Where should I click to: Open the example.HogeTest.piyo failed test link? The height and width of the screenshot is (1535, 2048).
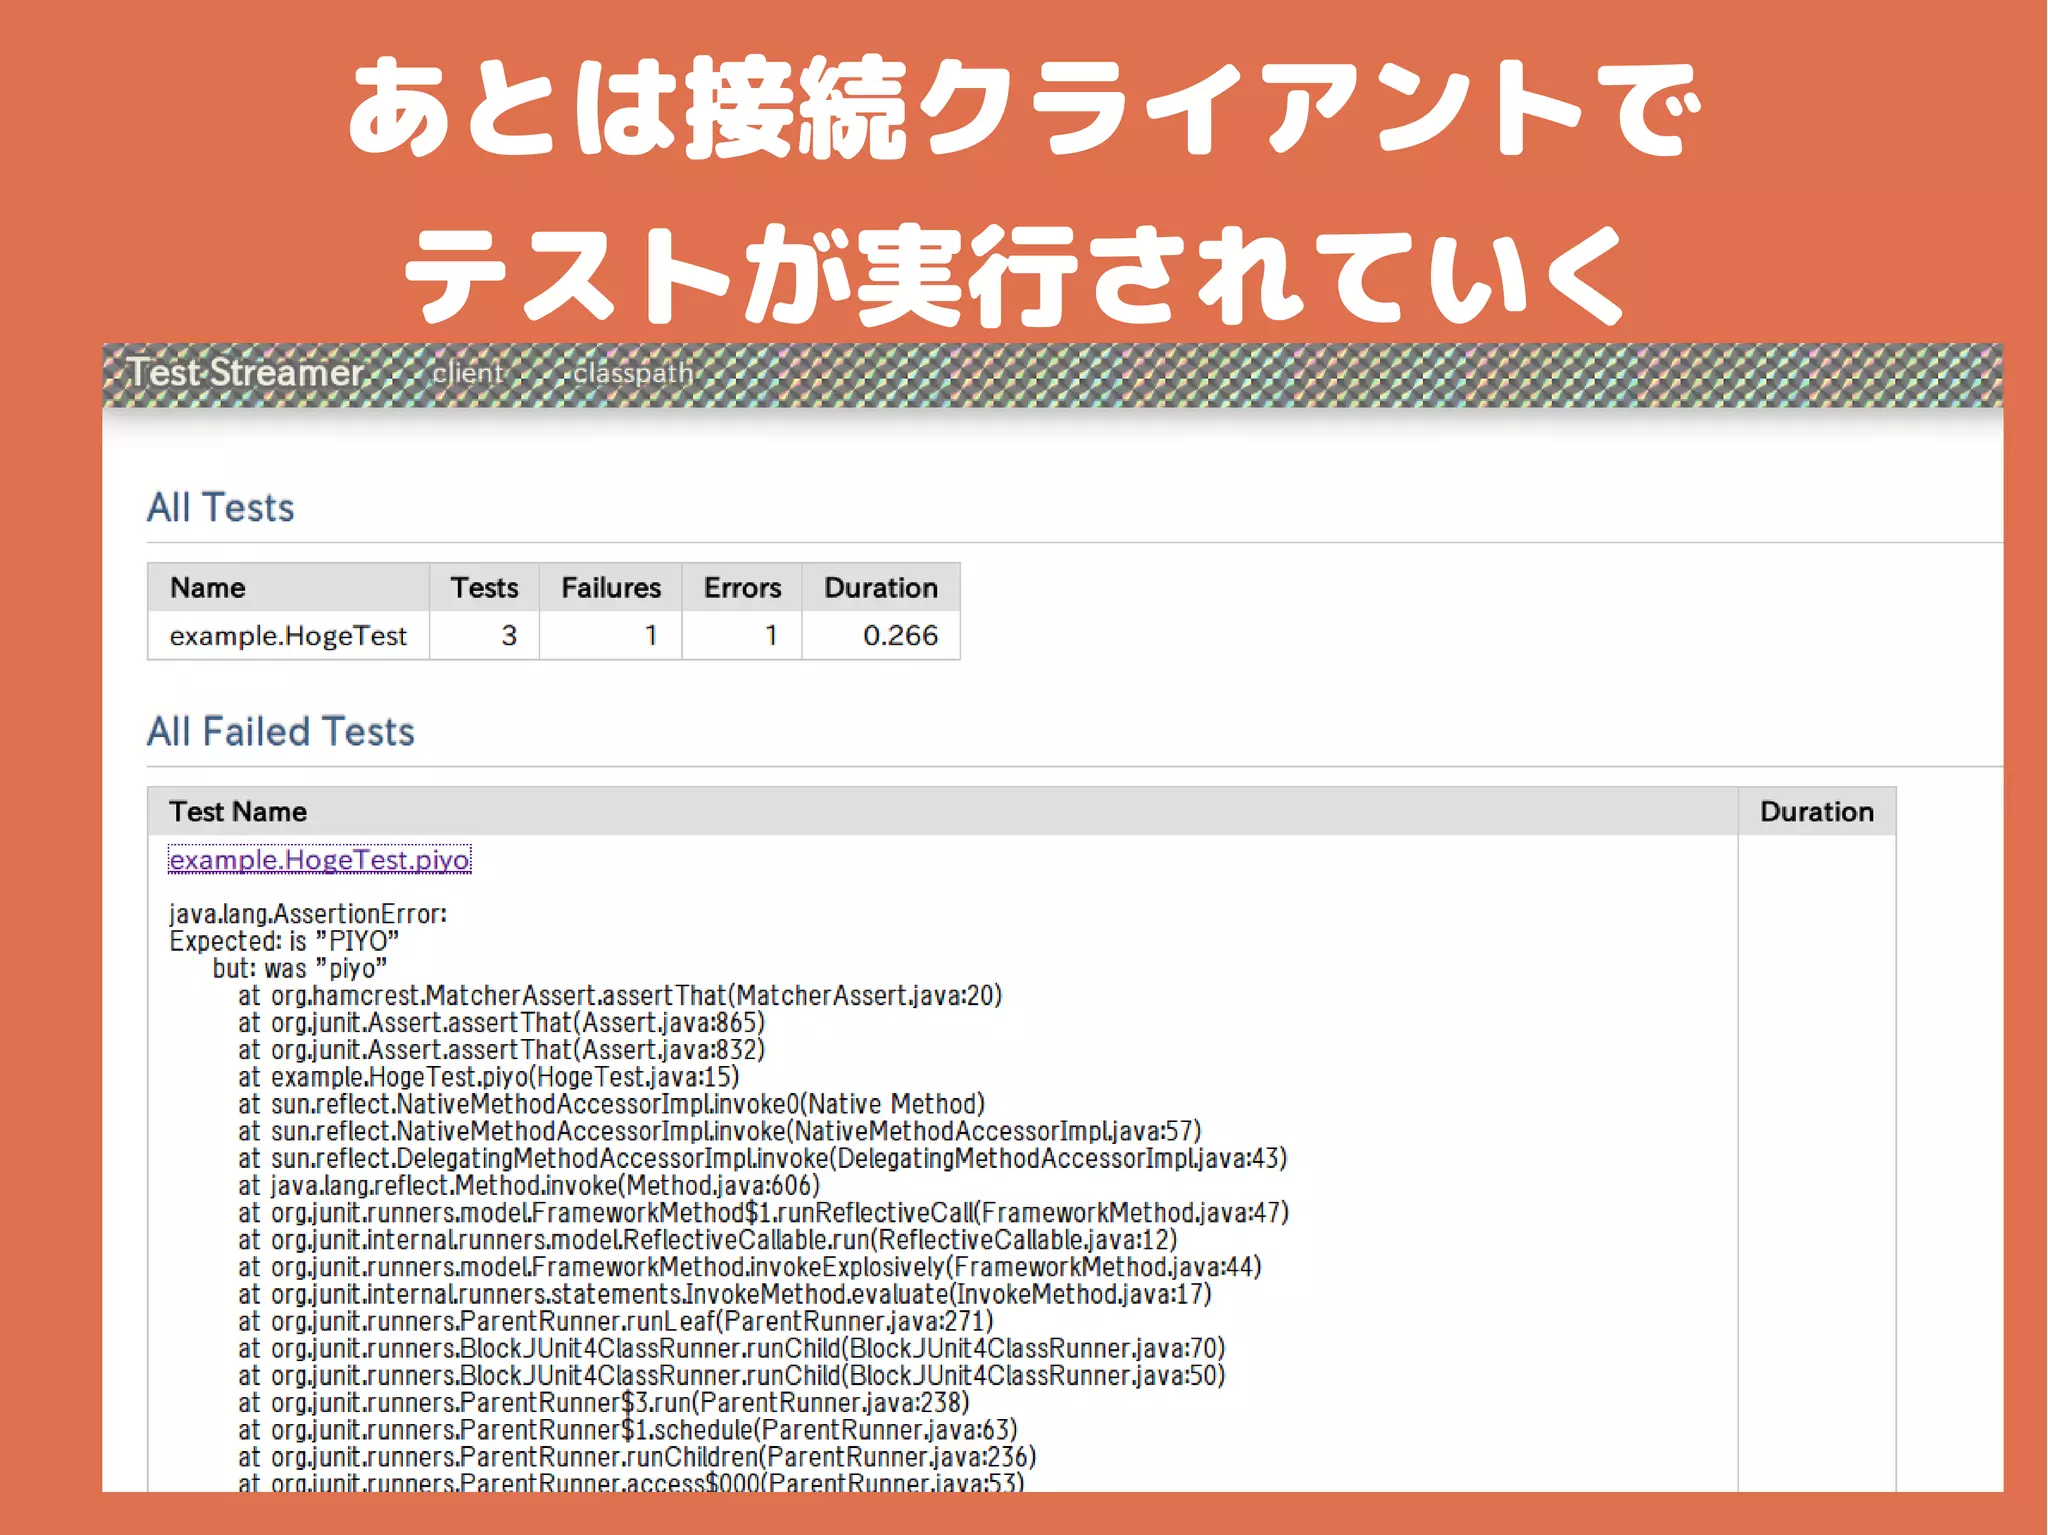pos(319,860)
